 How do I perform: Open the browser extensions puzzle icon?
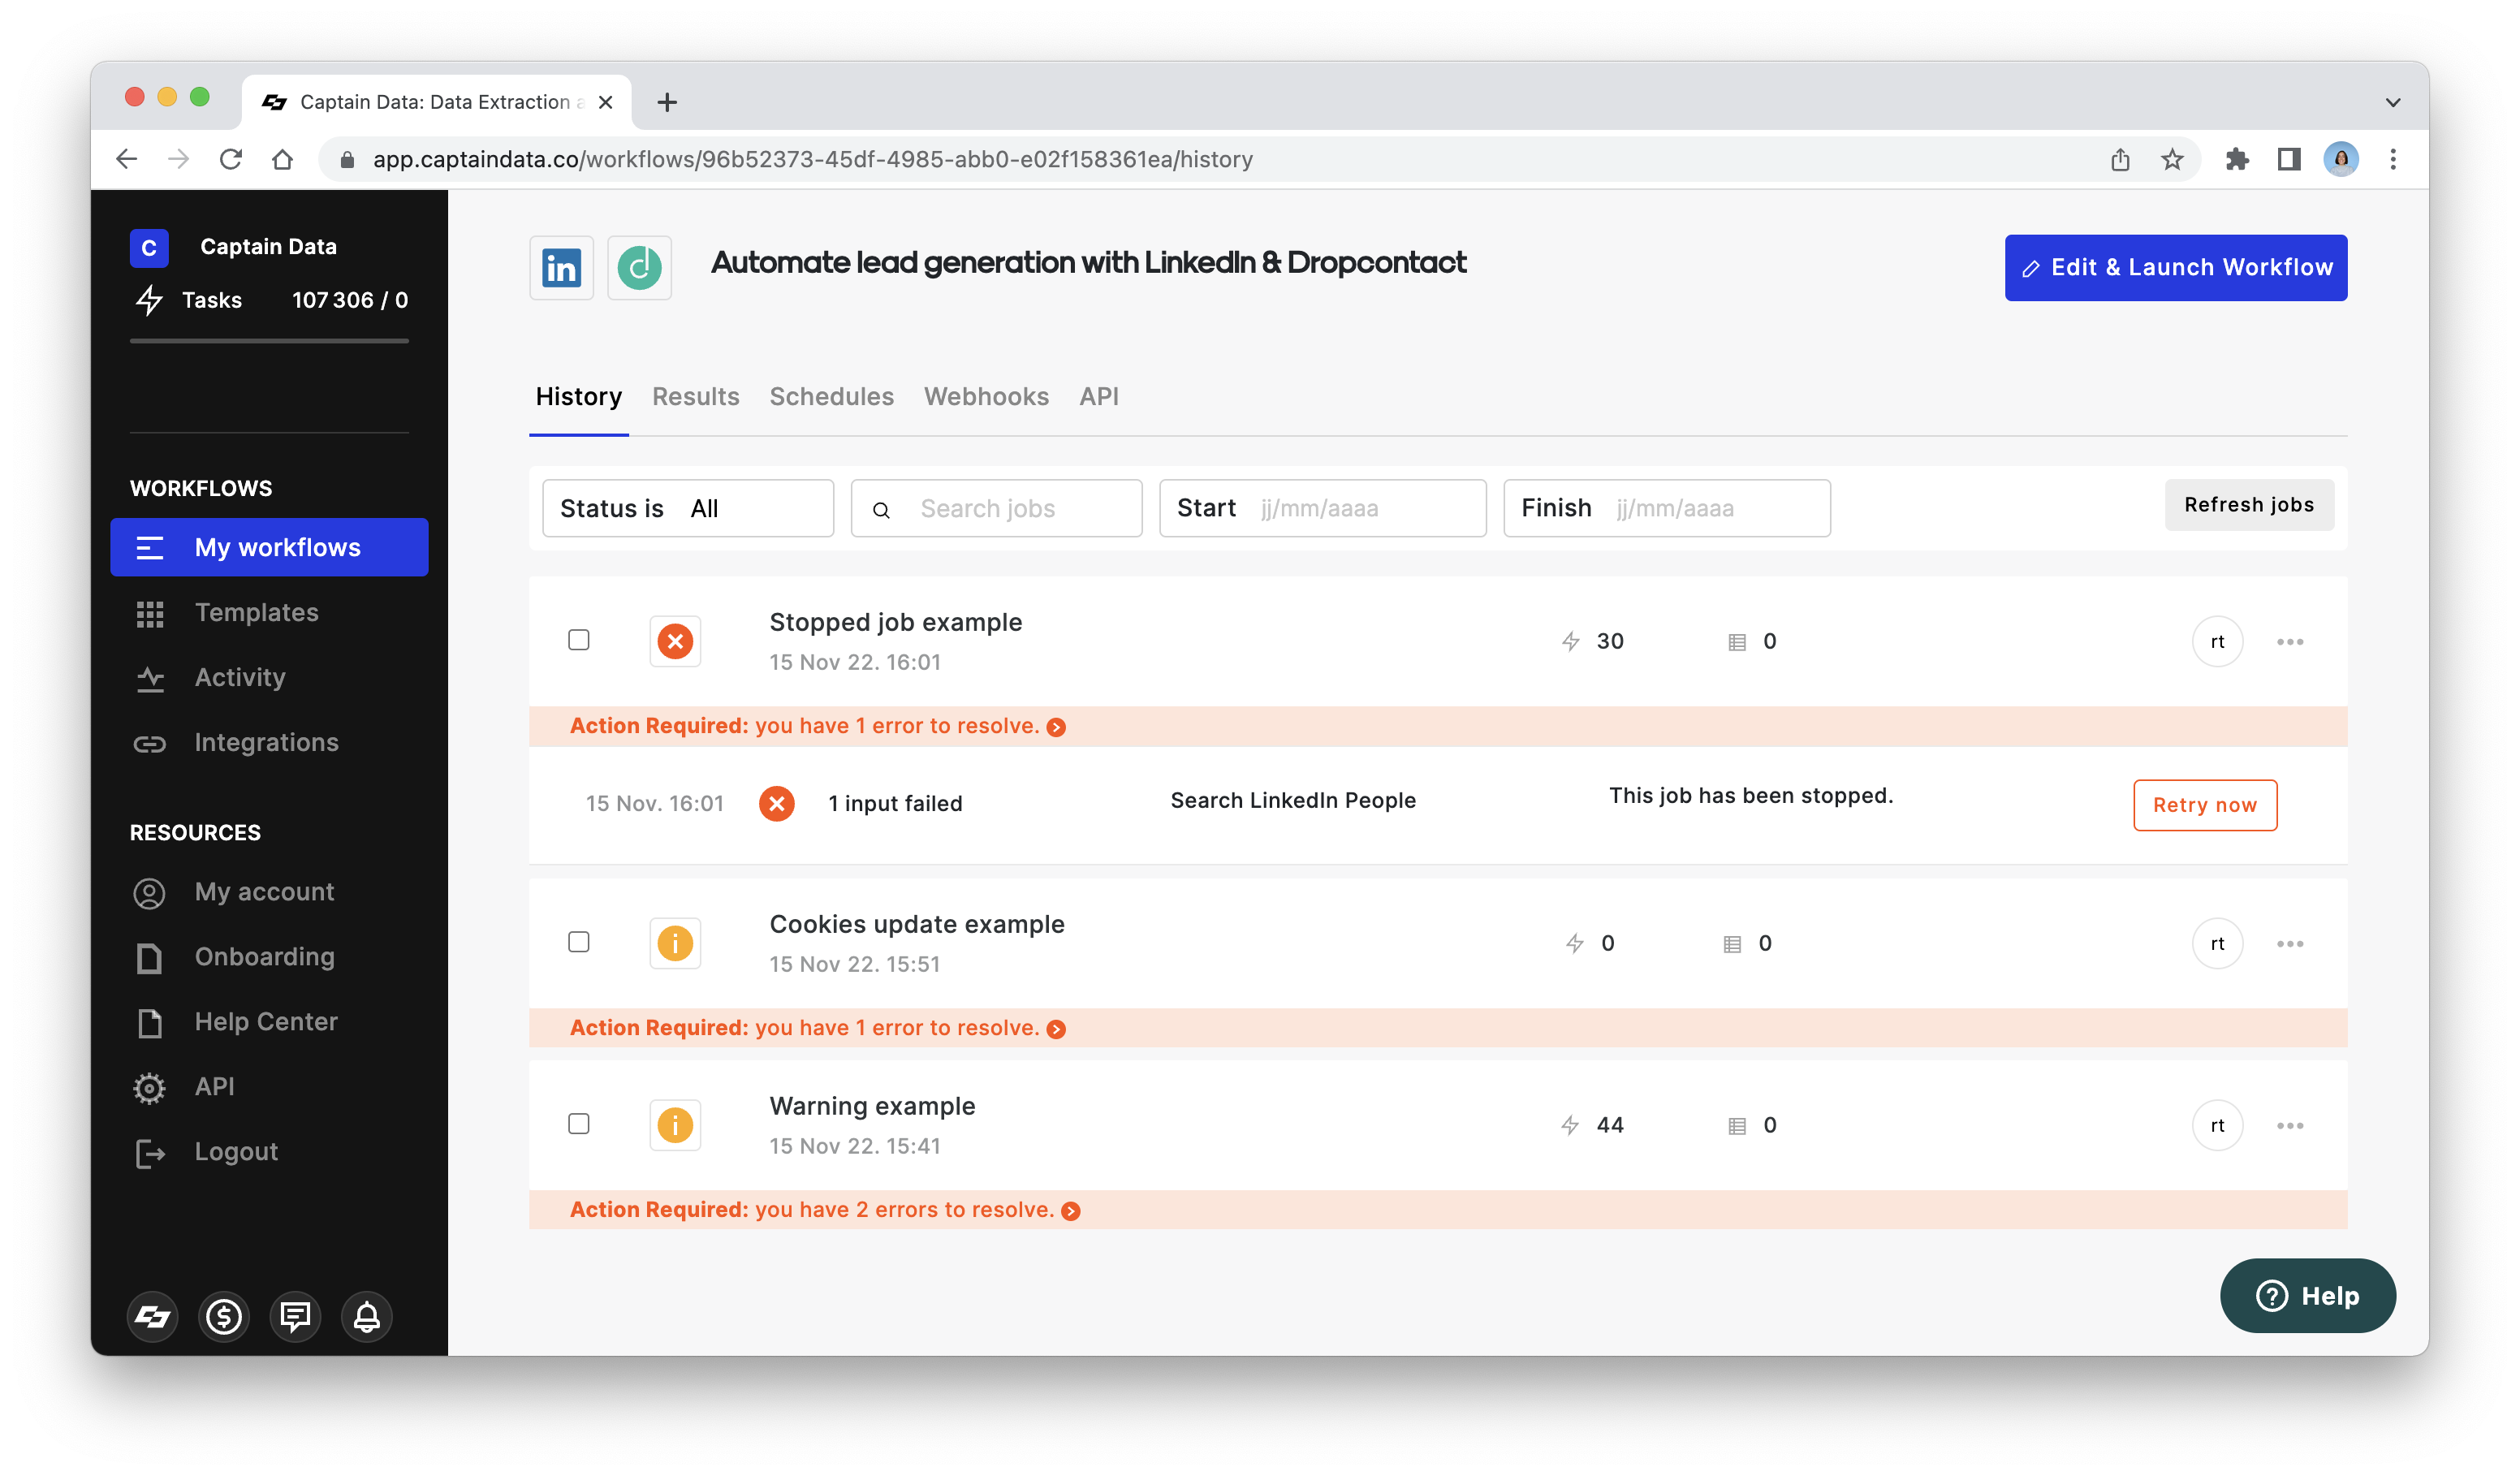2237,159
